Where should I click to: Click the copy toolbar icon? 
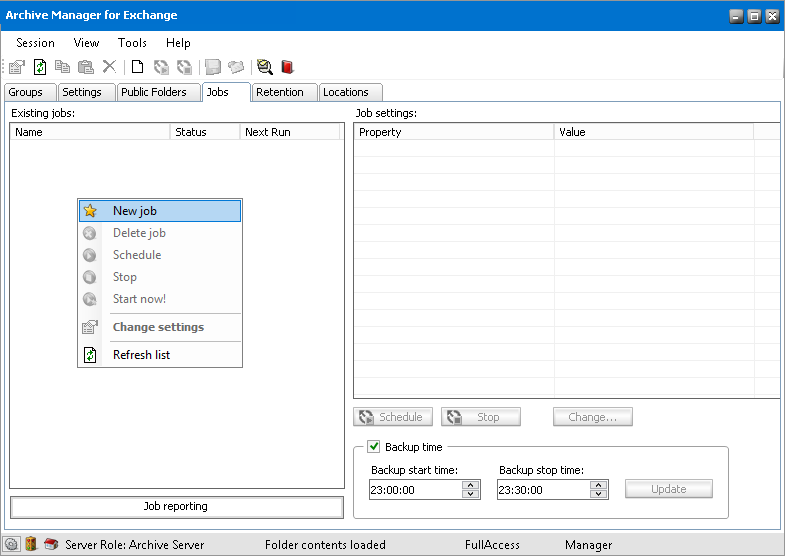63,67
